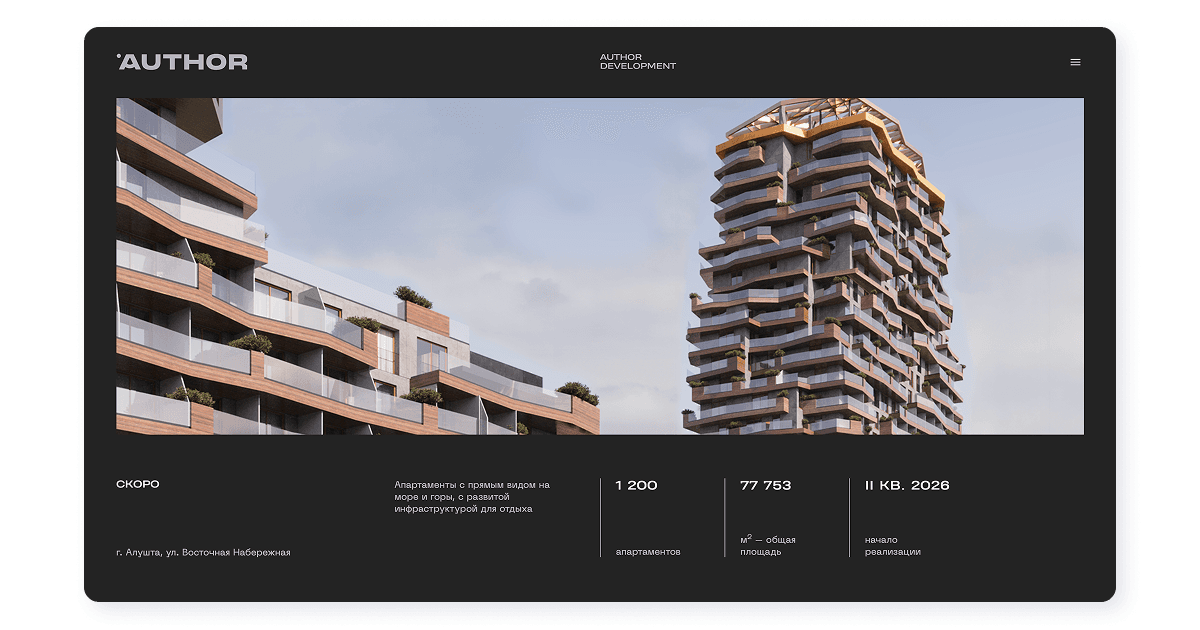Click the начало реализации caption
The image size is (1200, 630).
tap(892, 546)
